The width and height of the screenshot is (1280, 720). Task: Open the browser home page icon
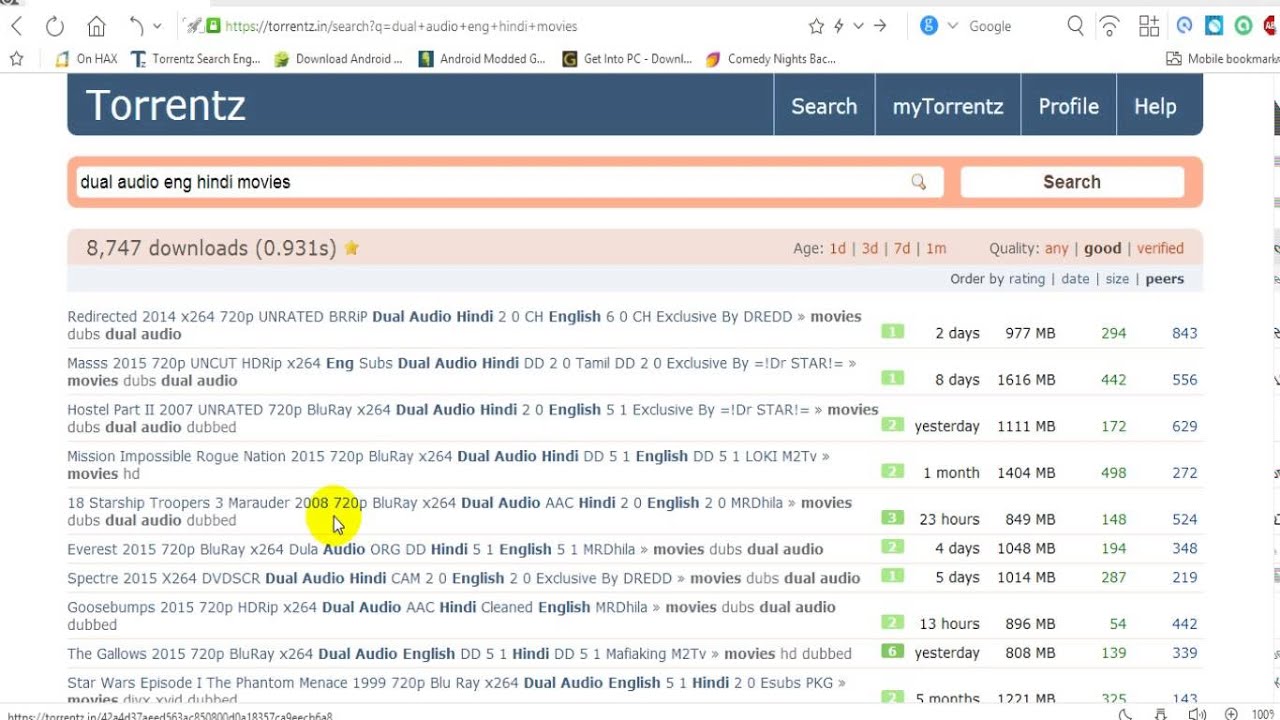click(96, 26)
